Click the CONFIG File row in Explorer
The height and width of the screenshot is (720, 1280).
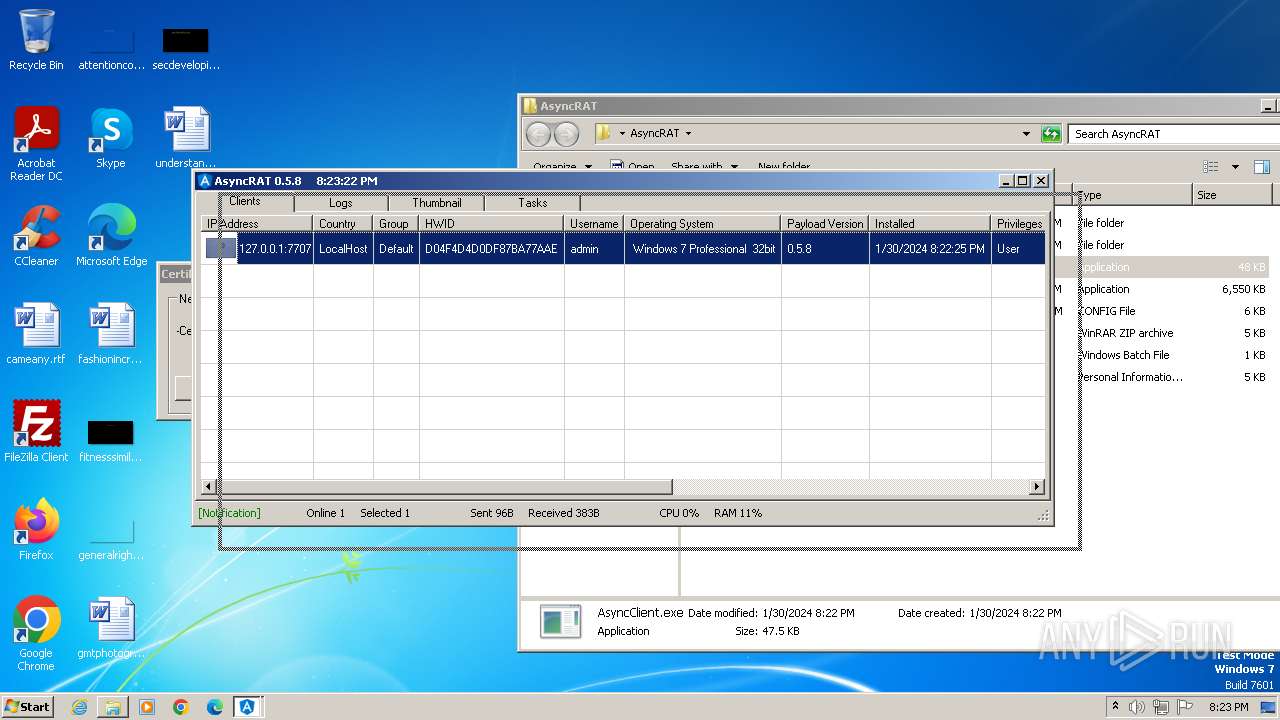[1175, 311]
